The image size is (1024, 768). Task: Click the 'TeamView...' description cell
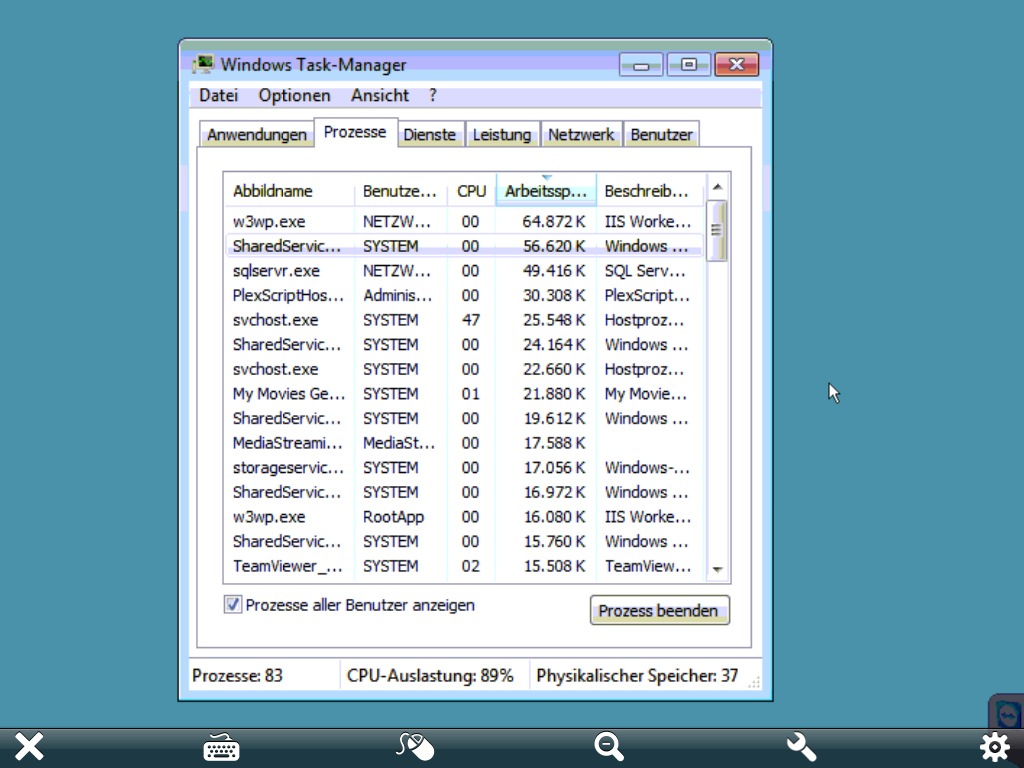[x=647, y=566]
